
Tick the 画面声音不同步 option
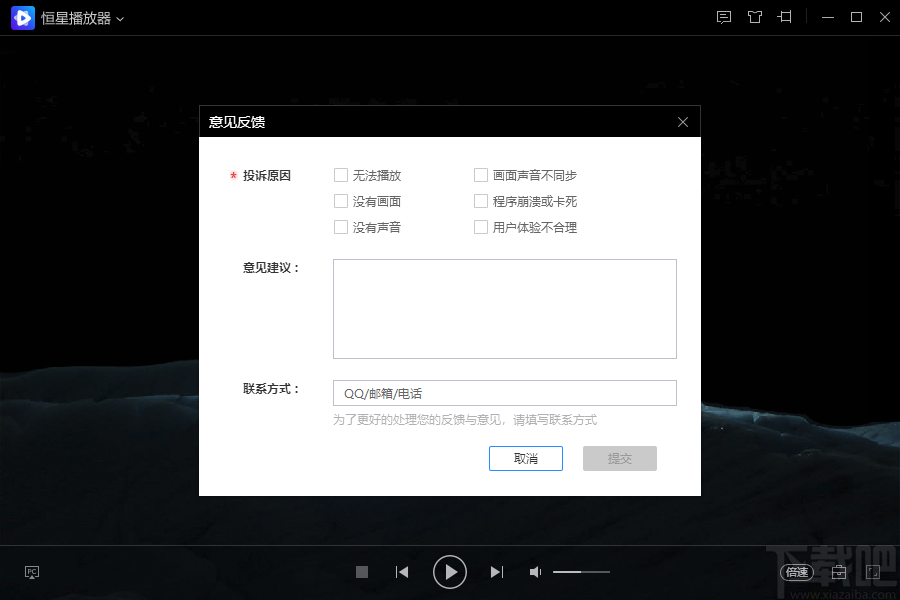point(481,175)
